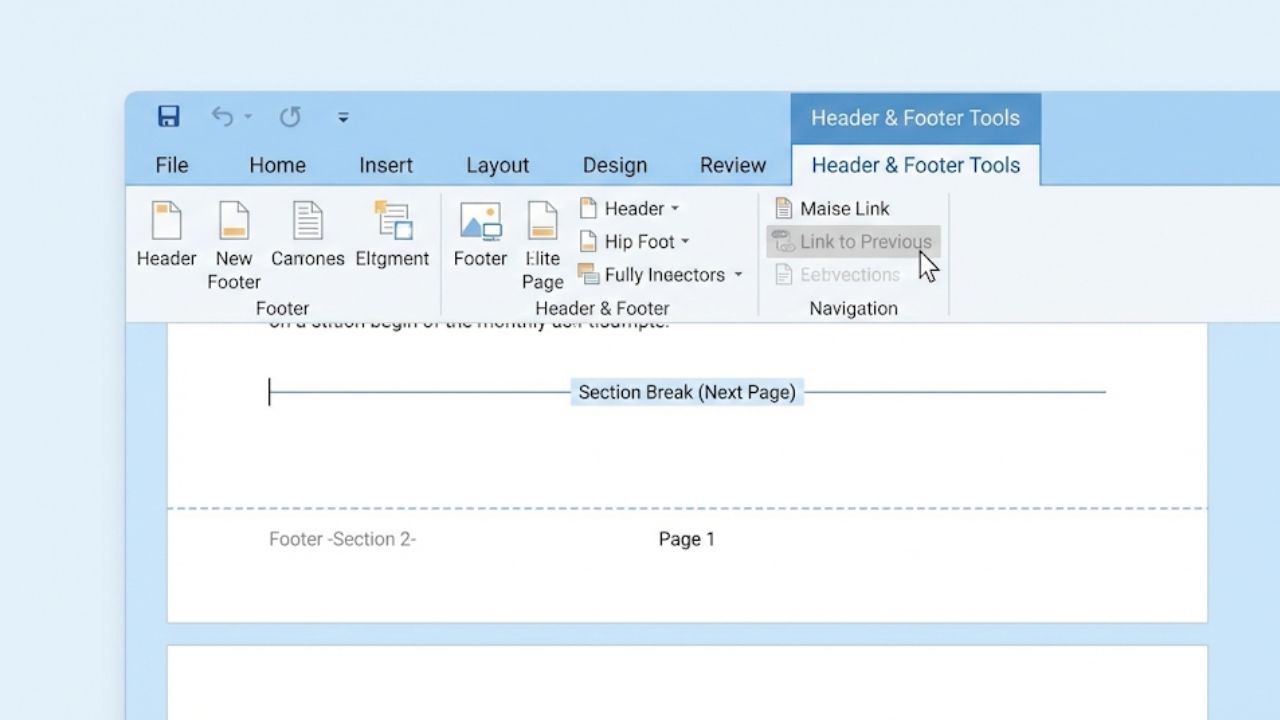The width and height of the screenshot is (1280, 720).
Task: Open the quick access toolbar customization arrow
Action: (x=343, y=117)
